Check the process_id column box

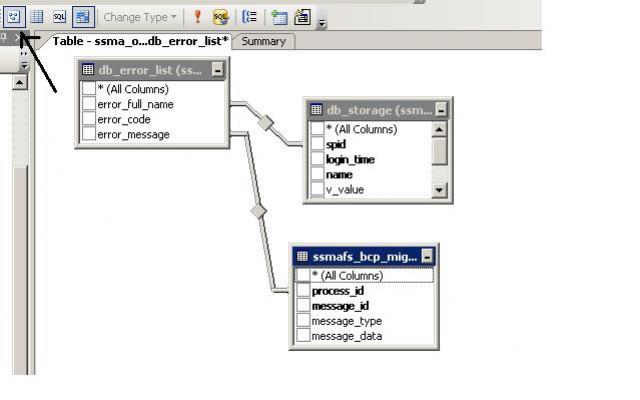click(303, 291)
